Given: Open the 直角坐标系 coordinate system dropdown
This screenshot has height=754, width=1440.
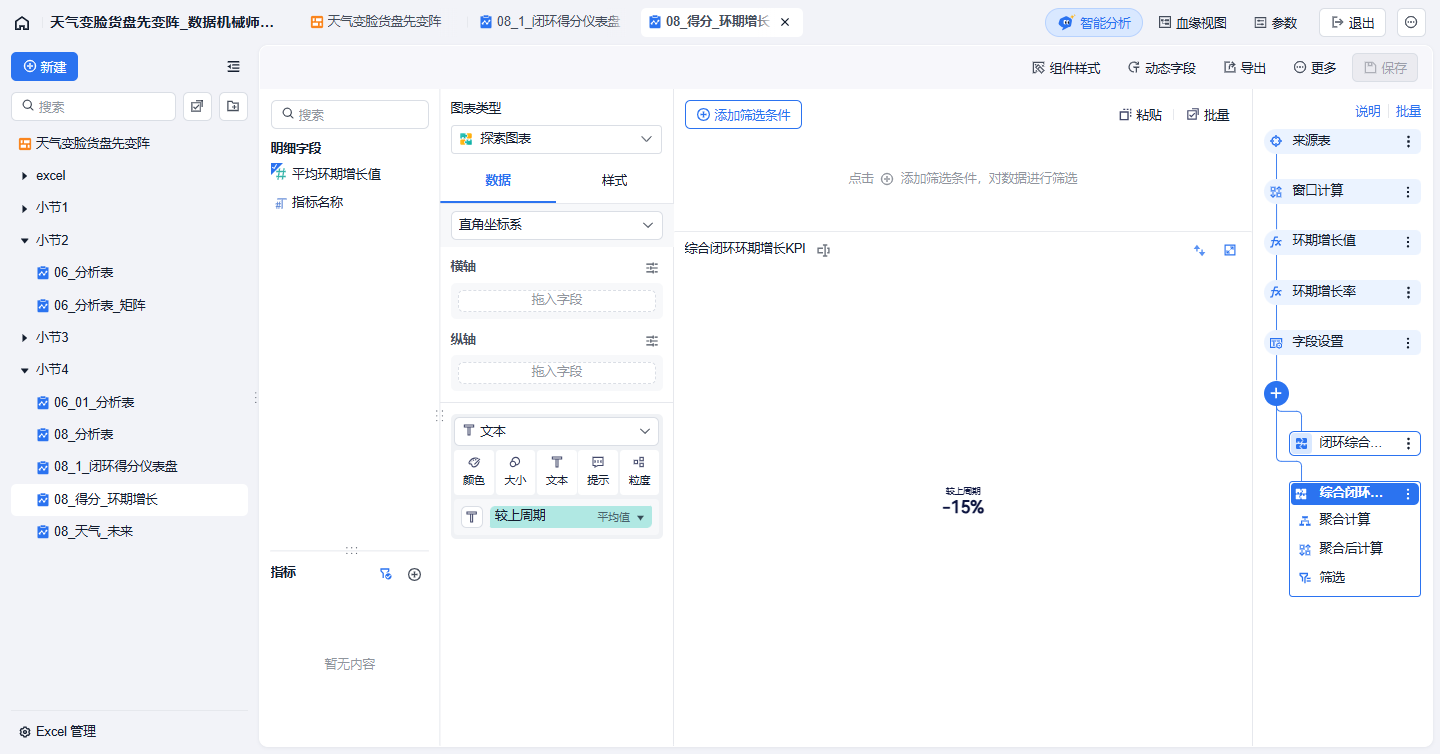Looking at the screenshot, I should pyautogui.click(x=556, y=225).
